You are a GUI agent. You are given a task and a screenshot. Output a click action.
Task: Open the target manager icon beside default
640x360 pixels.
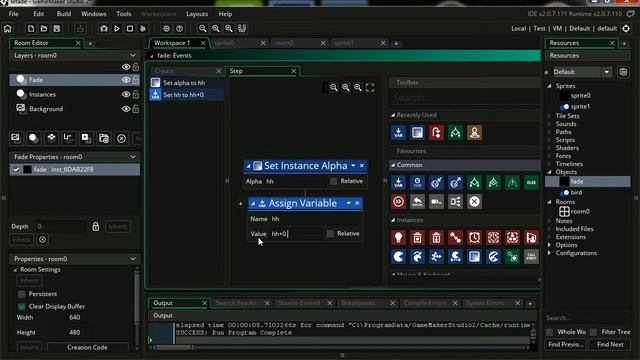coord(626,29)
